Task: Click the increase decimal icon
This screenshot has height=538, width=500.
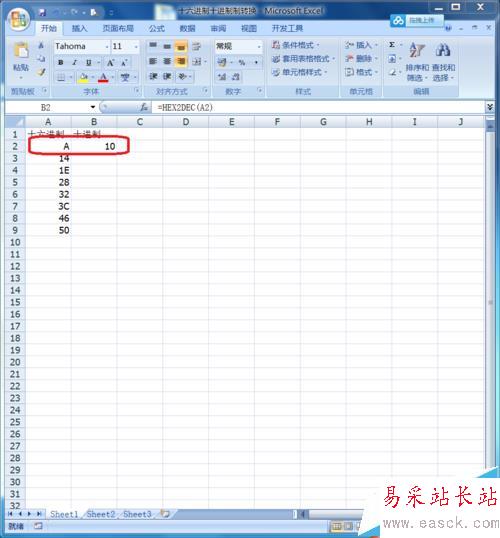Action: tap(222, 77)
